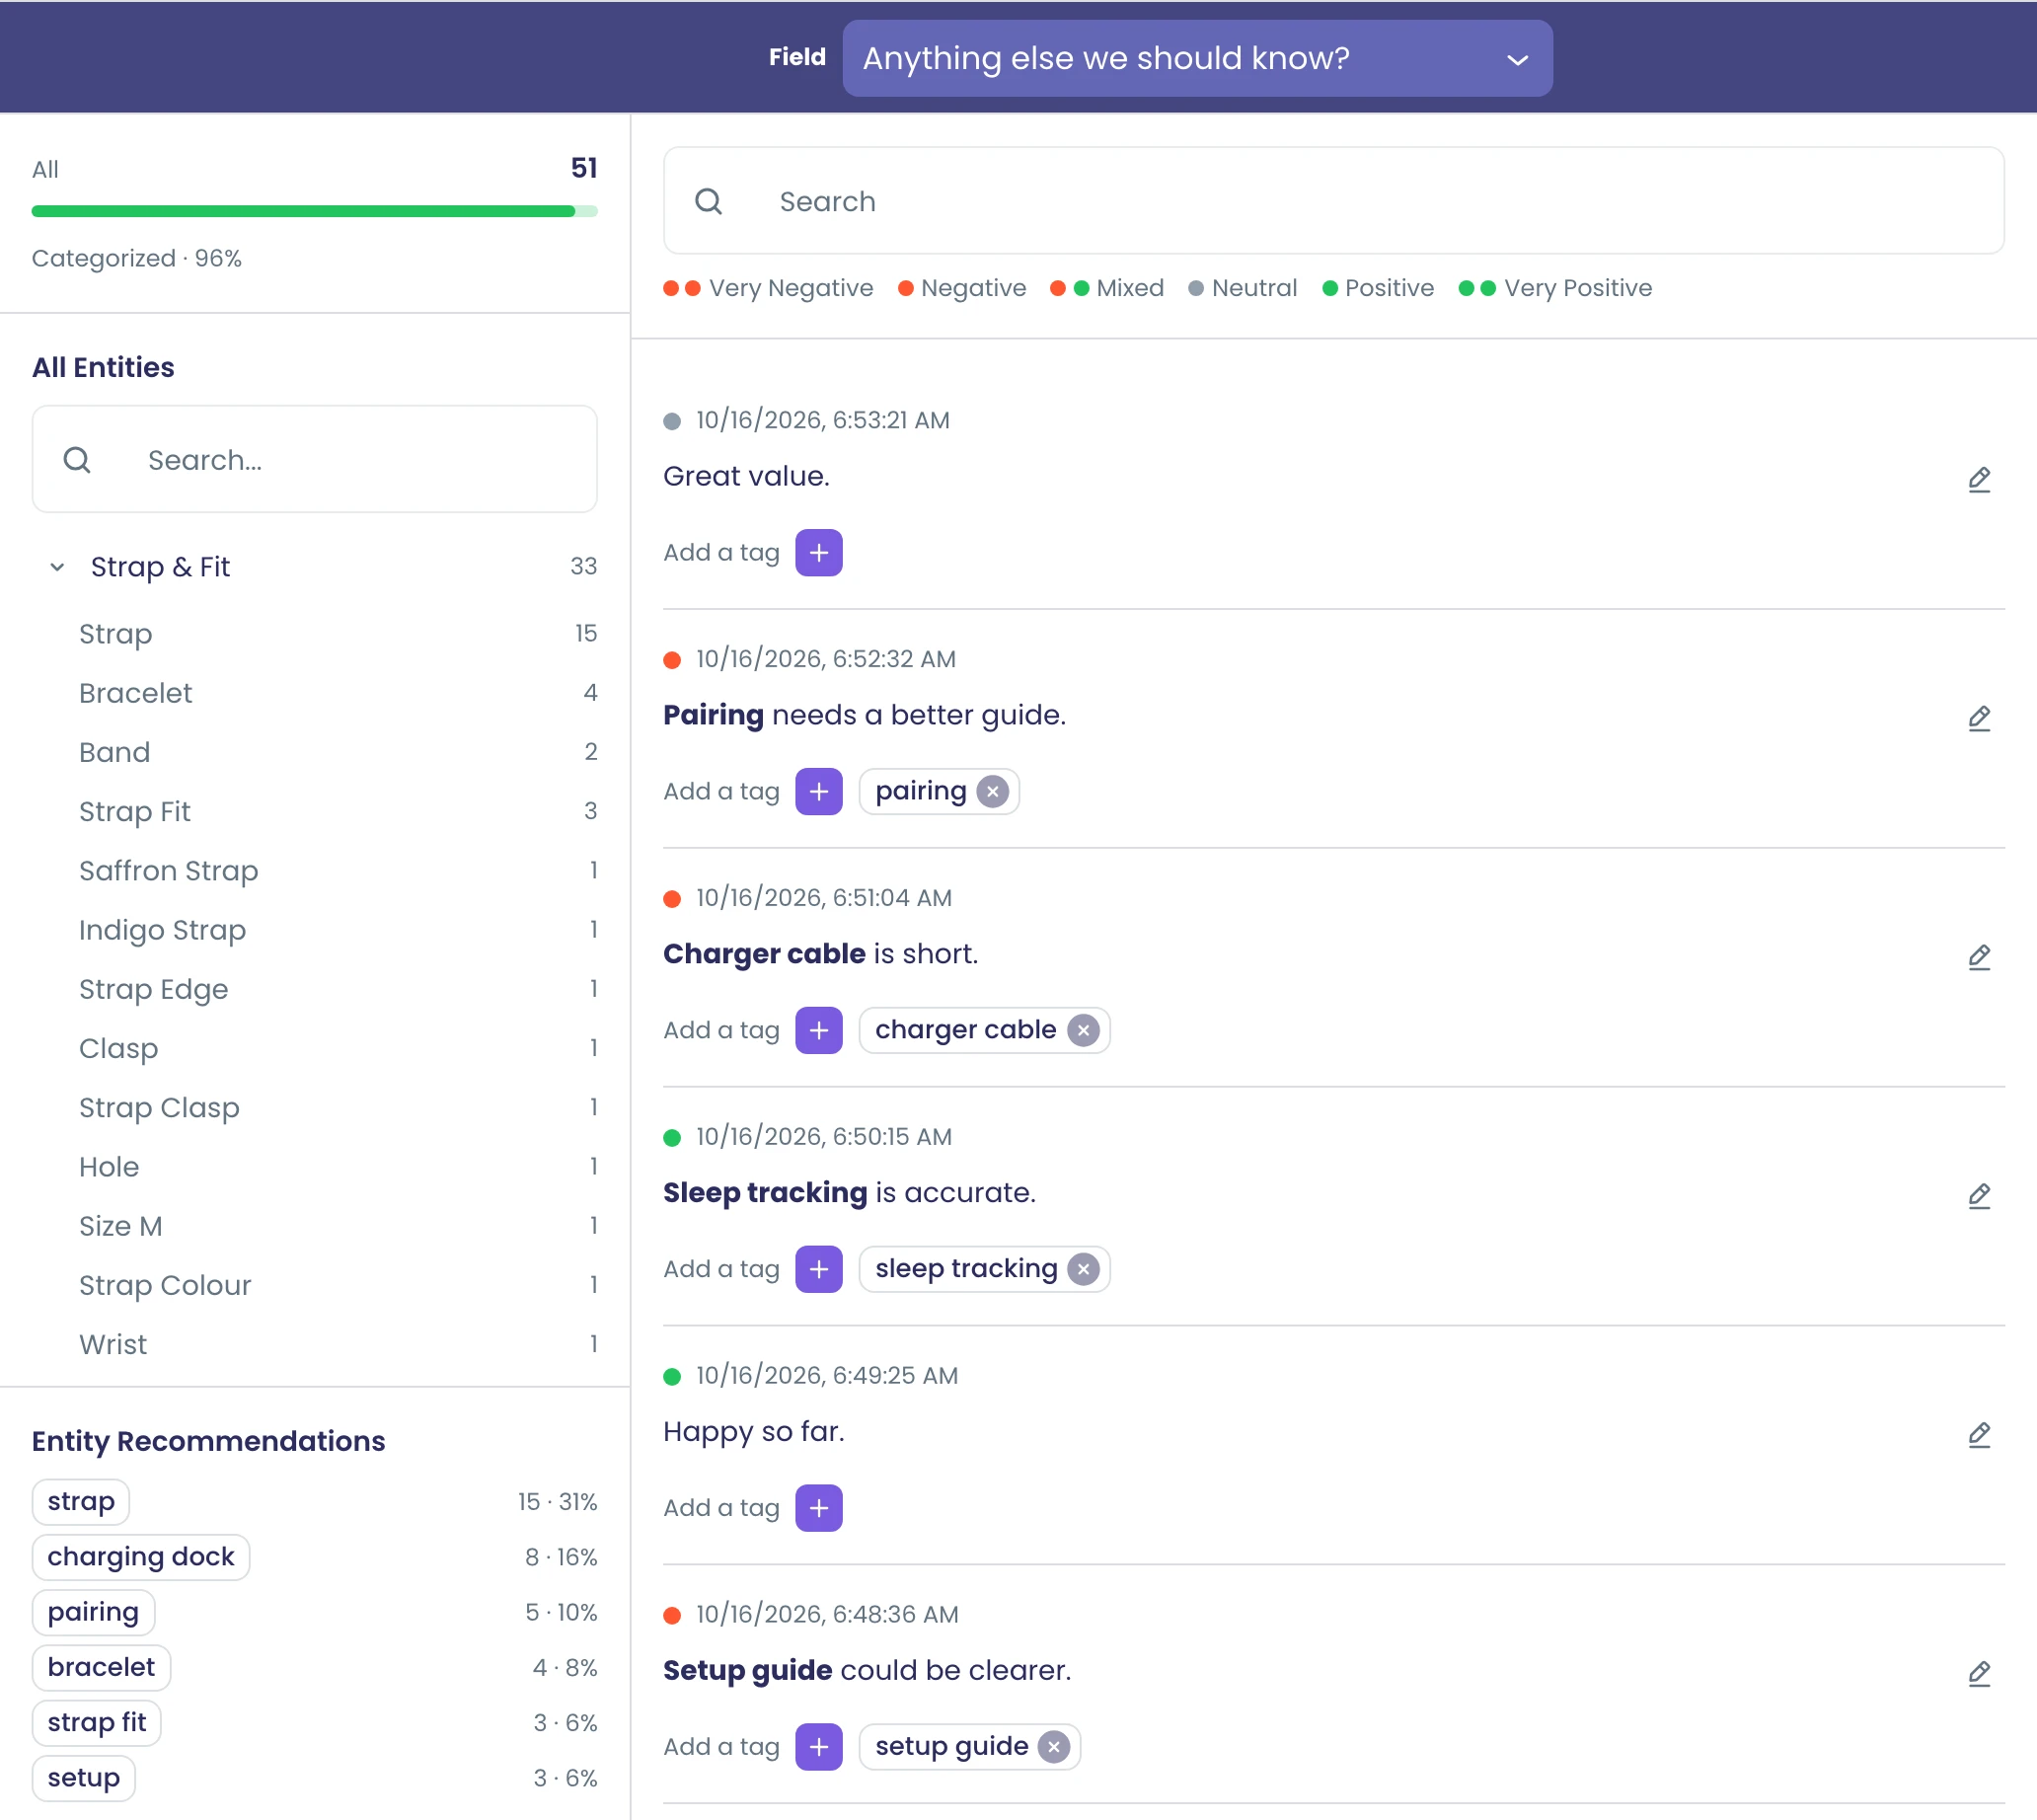Edit the 'Sleep tracking is accurate' response

1978,1196
